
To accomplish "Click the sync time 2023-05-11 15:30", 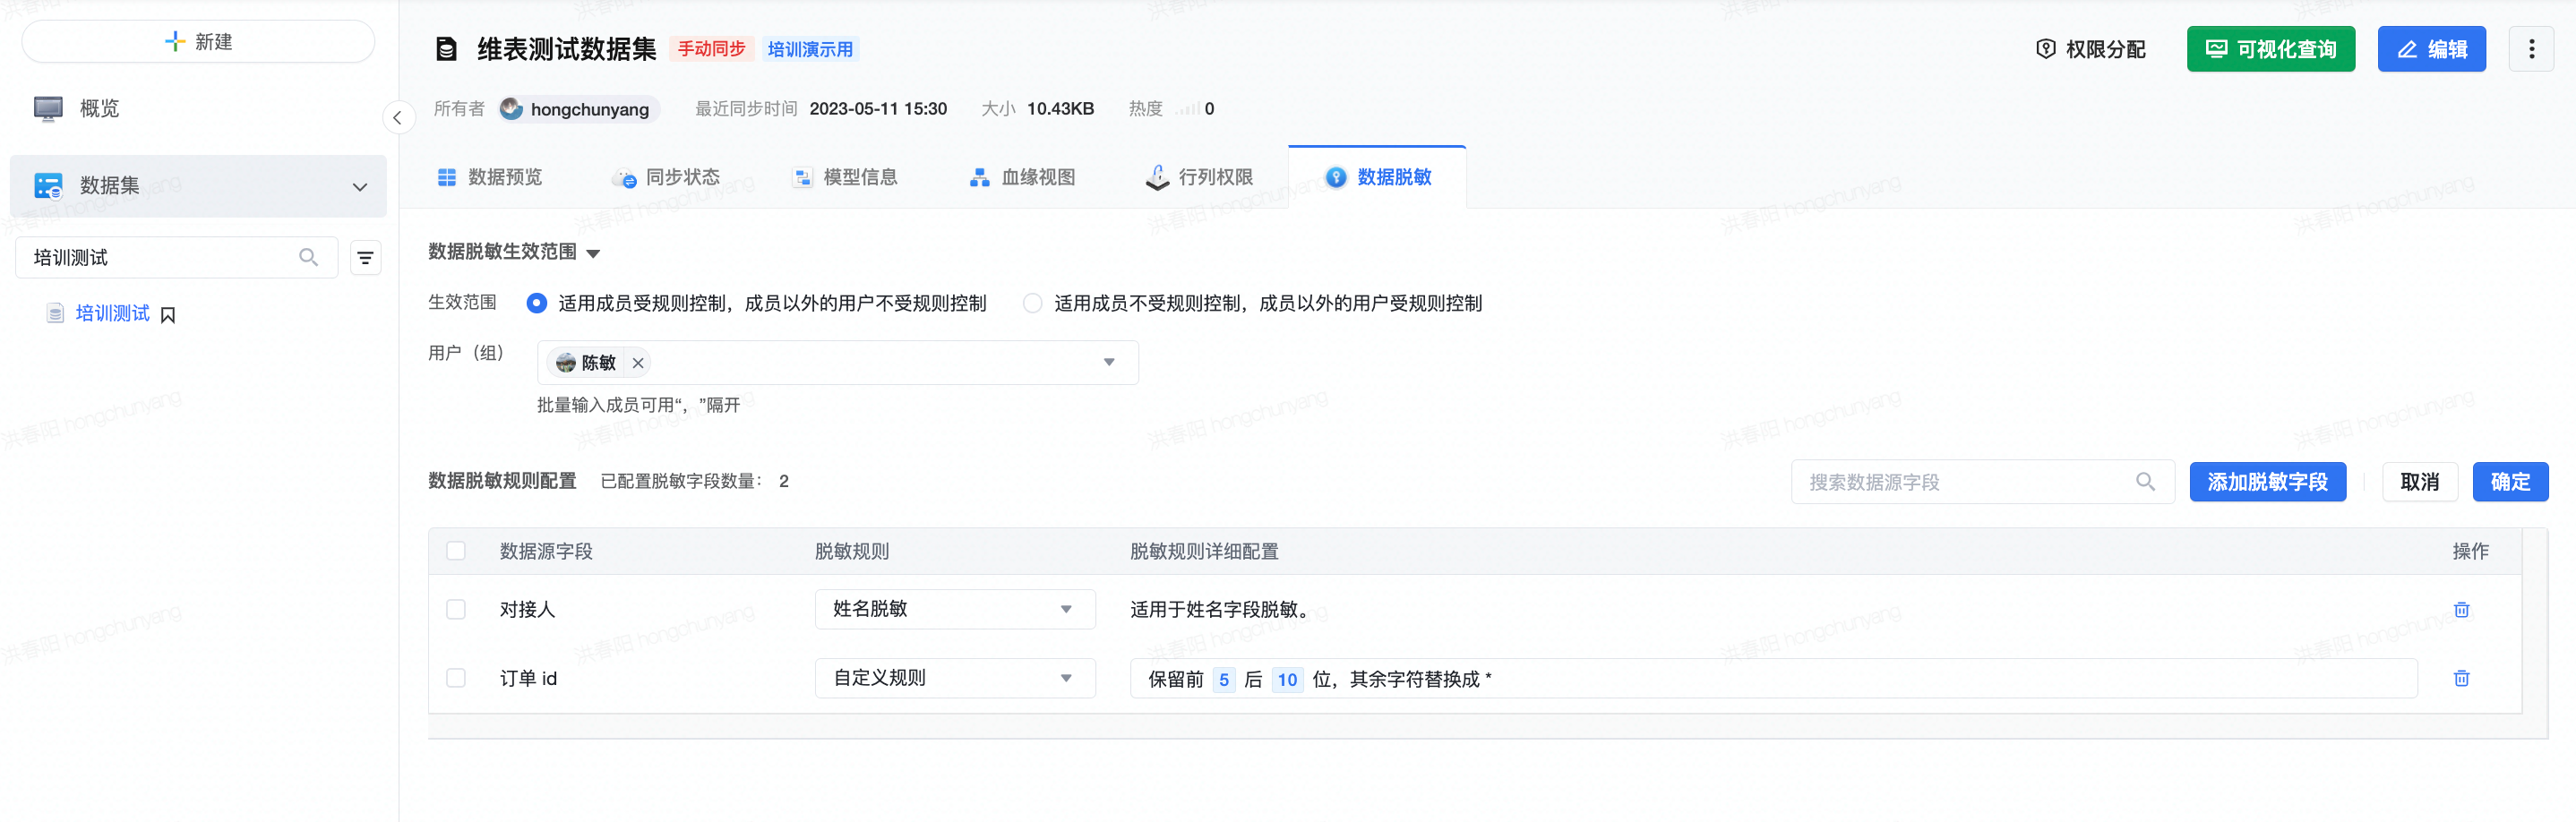I will coord(878,109).
